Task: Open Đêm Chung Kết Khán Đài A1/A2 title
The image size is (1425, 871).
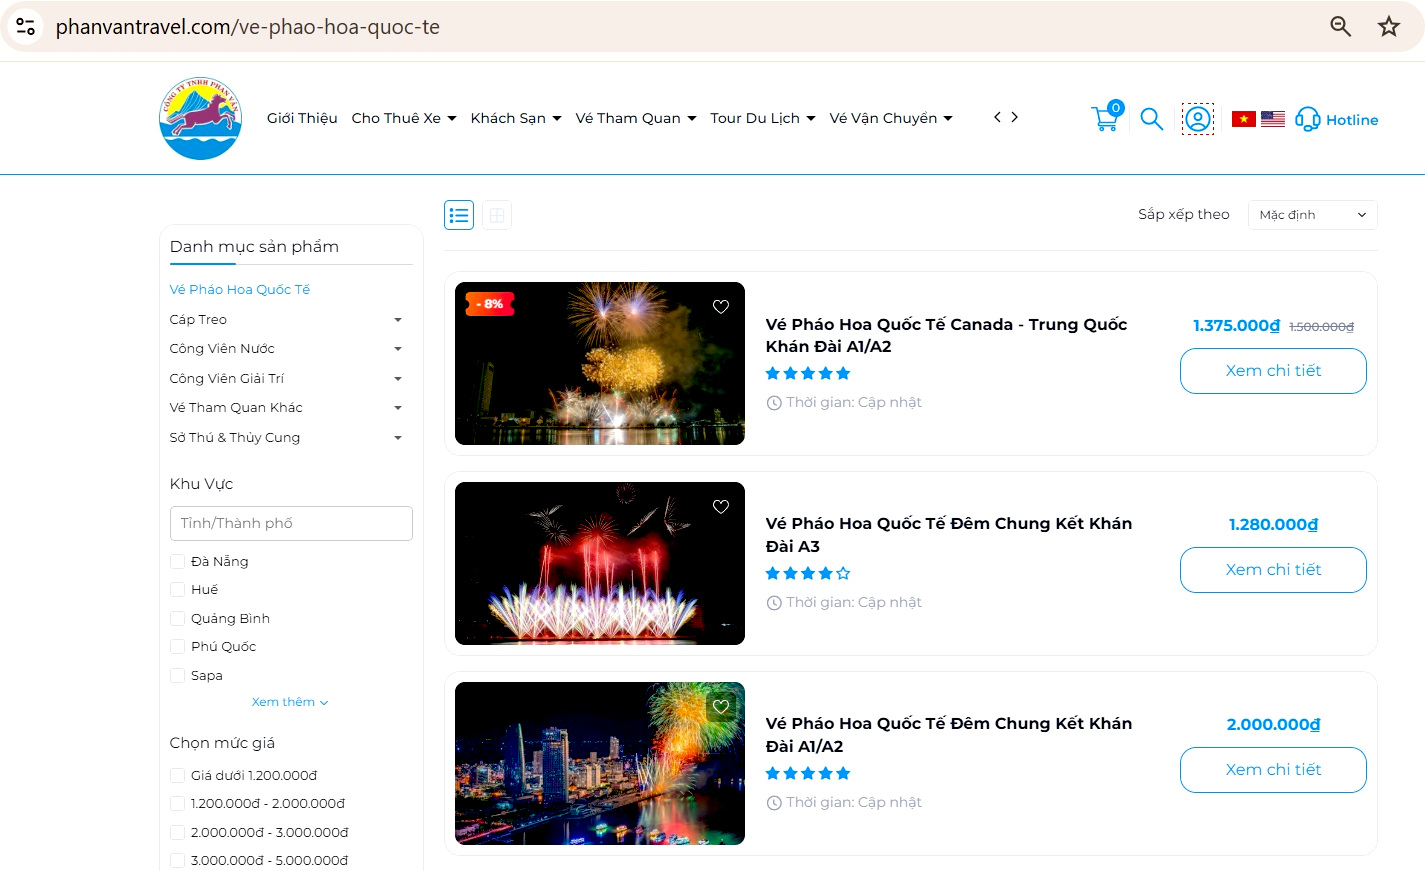Action: tap(949, 735)
